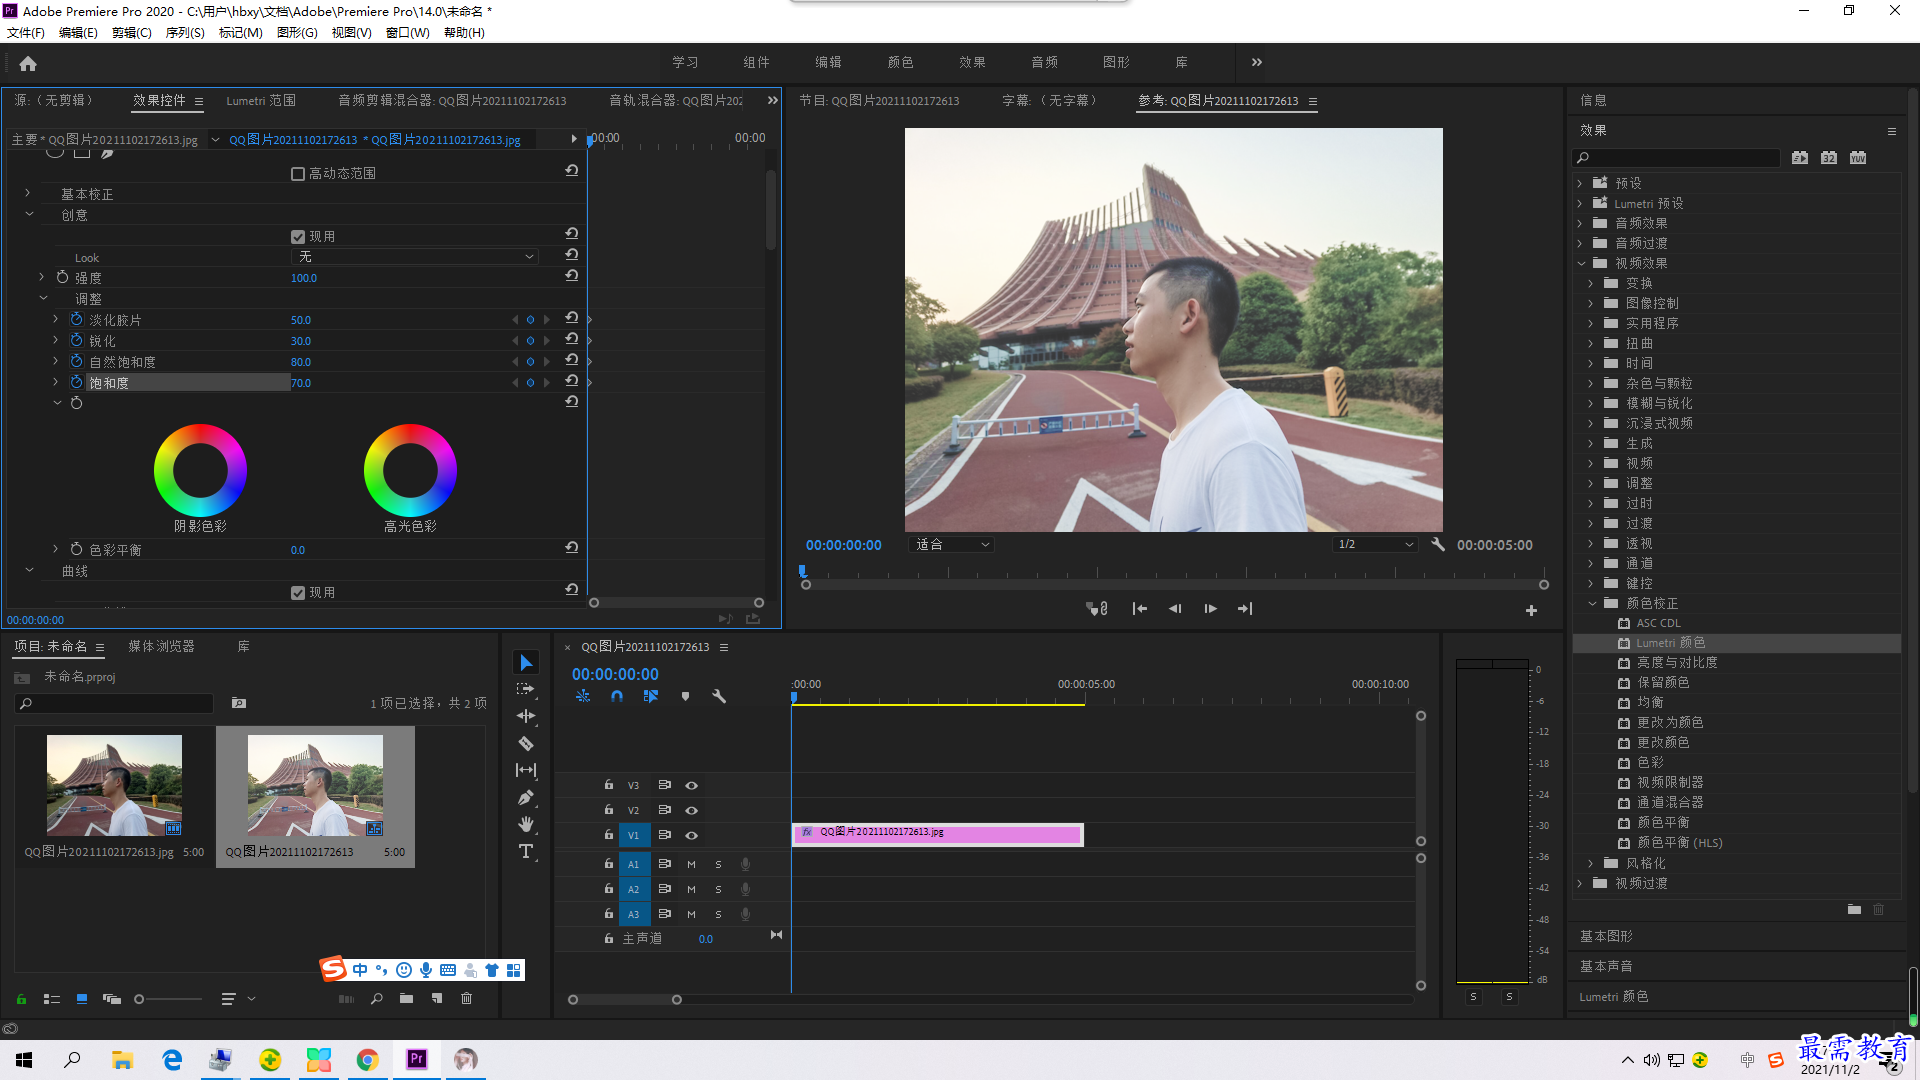Viewport: 1920px width, 1080px height.
Task: Reset the Sharpen parameter
Action: coord(572,339)
